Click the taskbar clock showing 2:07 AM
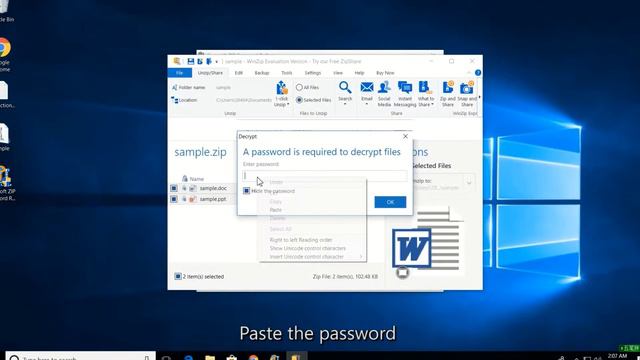 [x=617, y=356]
